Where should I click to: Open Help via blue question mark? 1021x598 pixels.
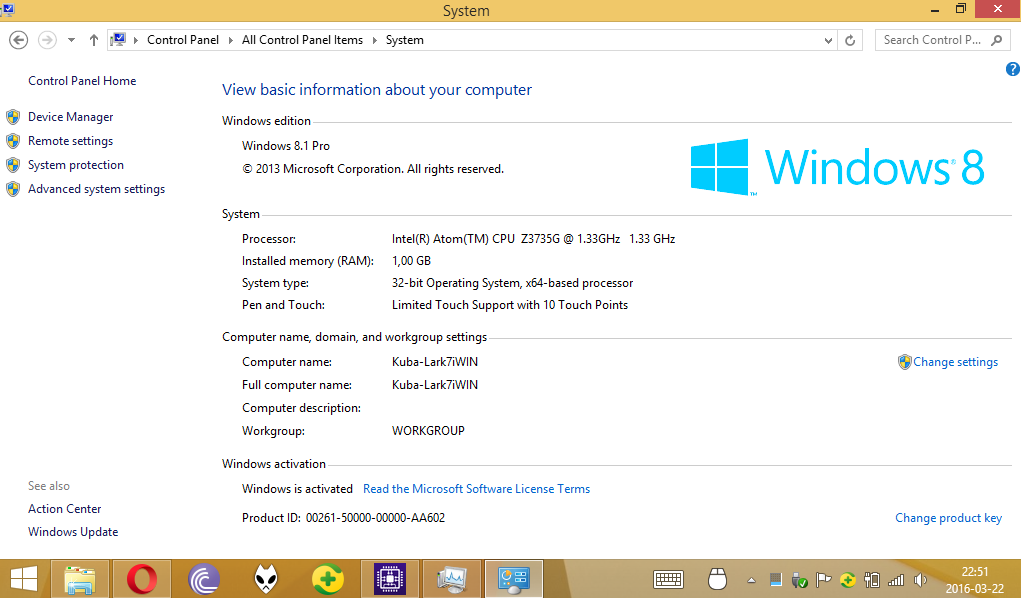point(1013,69)
